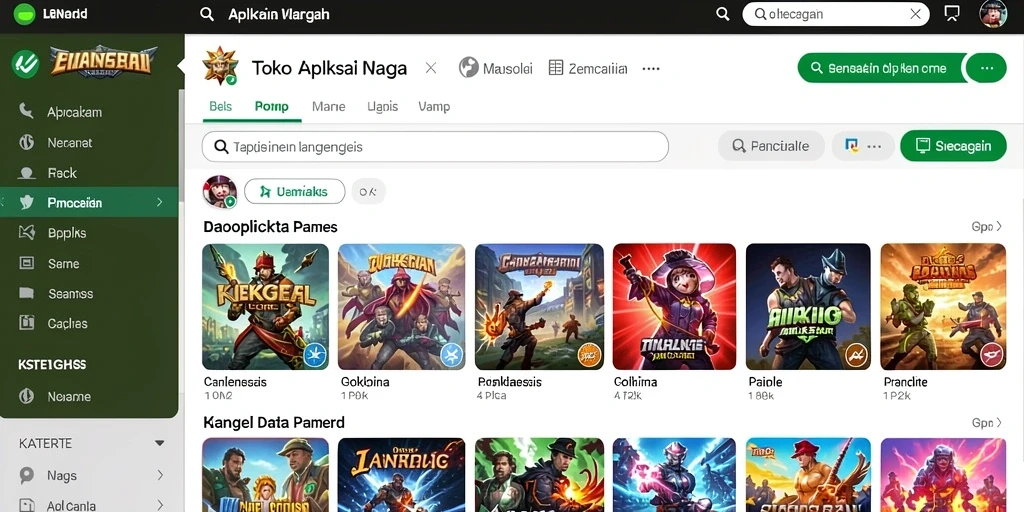The width and height of the screenshot is (1024, 512).
Task: Click the Canlenesais title text
Action: pyautogui.click(x=235, y=381)
